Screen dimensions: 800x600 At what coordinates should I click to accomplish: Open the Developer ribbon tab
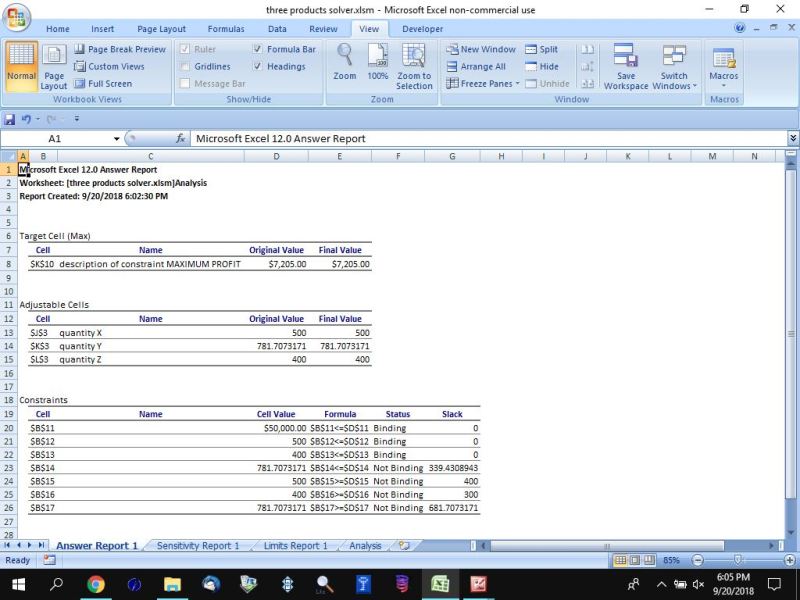pyautogui.click(x=422, y=29)
